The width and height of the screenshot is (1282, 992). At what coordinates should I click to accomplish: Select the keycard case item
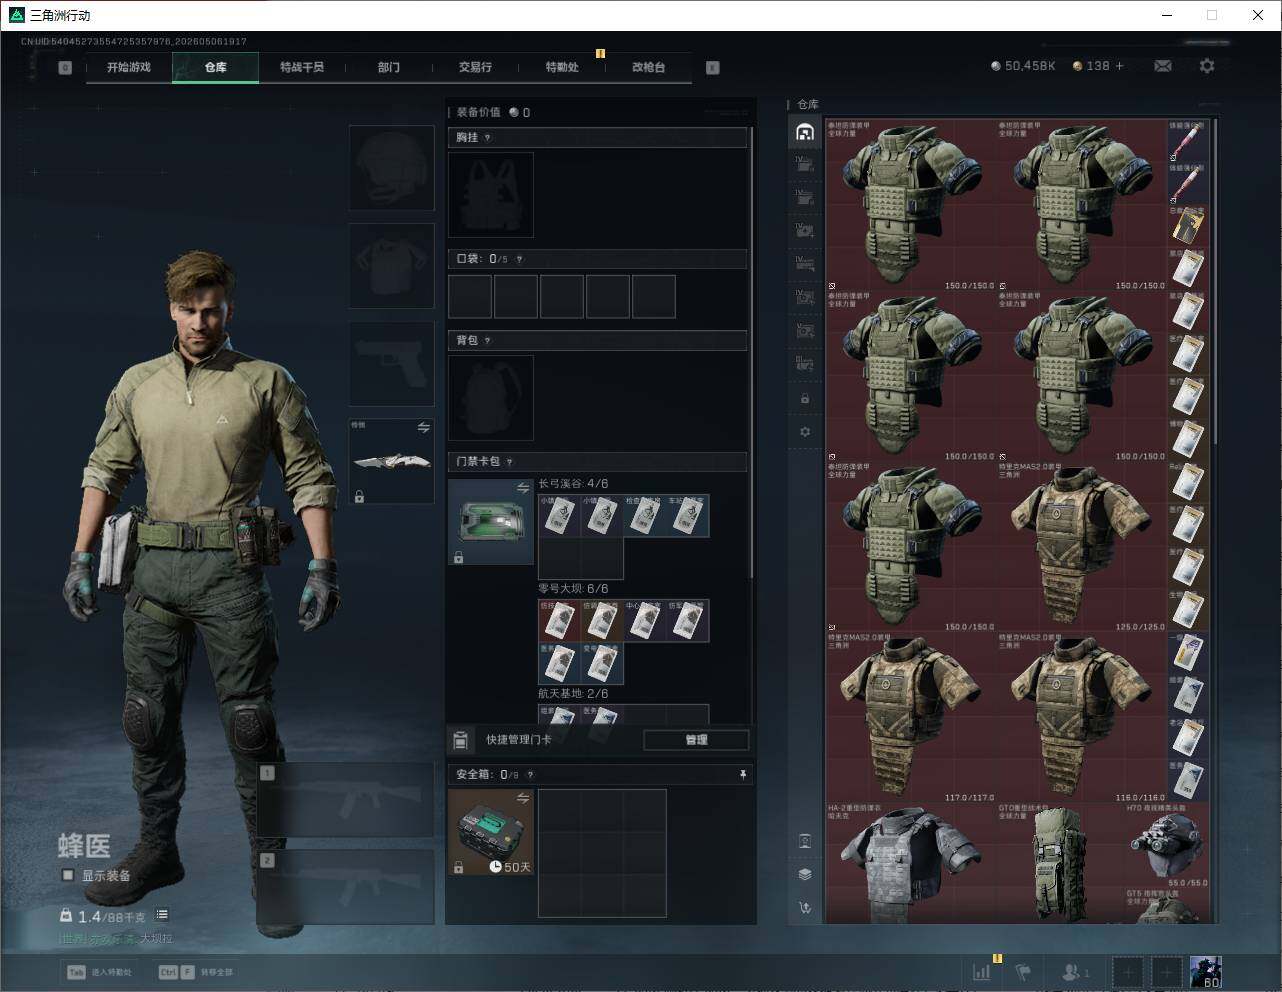[x=491, y=522]
